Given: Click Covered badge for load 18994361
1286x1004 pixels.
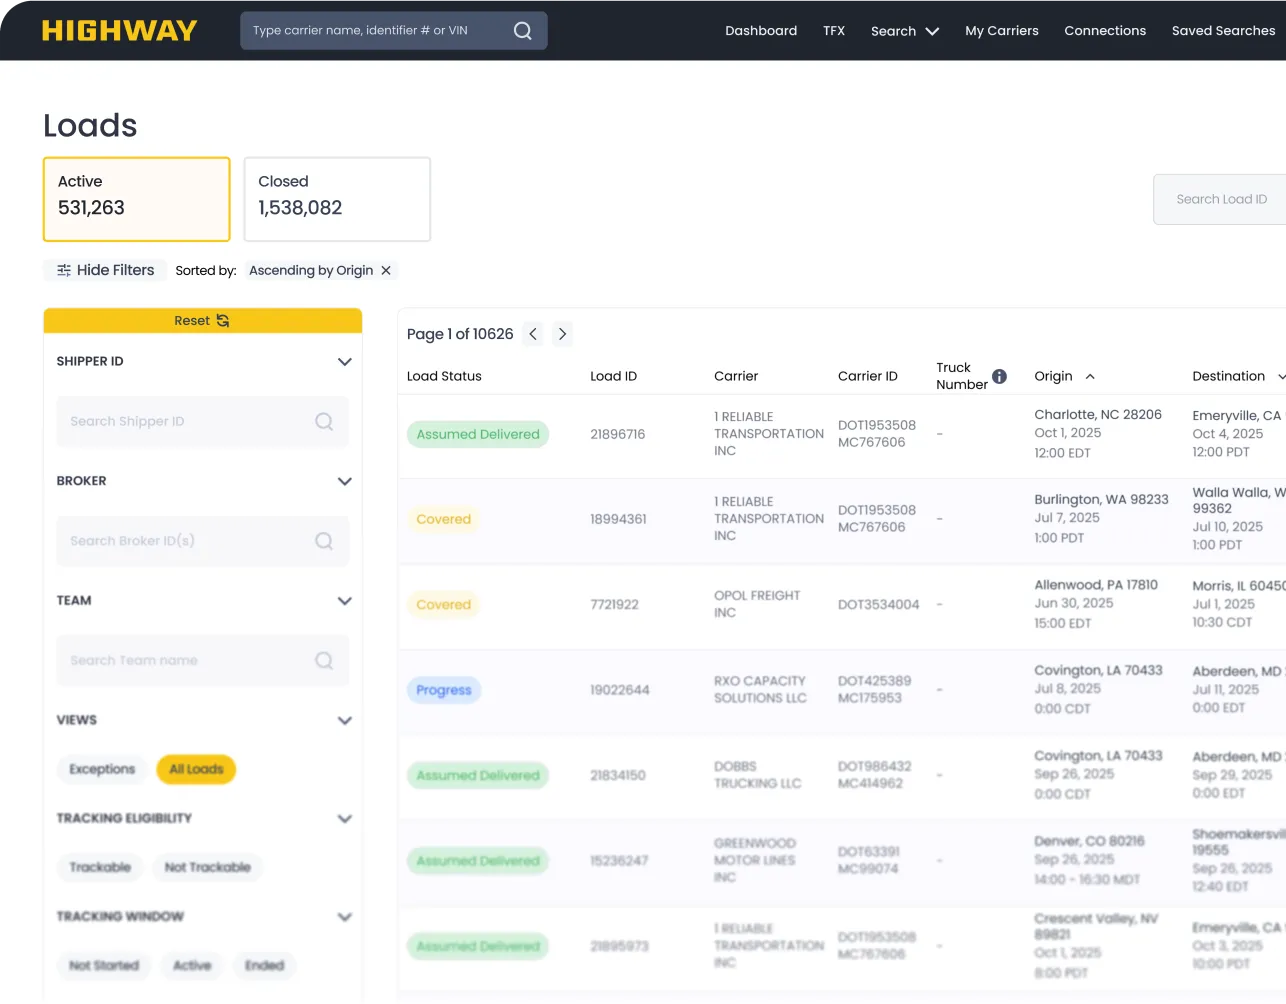Looking at the screenshot, I should point(444,519).
